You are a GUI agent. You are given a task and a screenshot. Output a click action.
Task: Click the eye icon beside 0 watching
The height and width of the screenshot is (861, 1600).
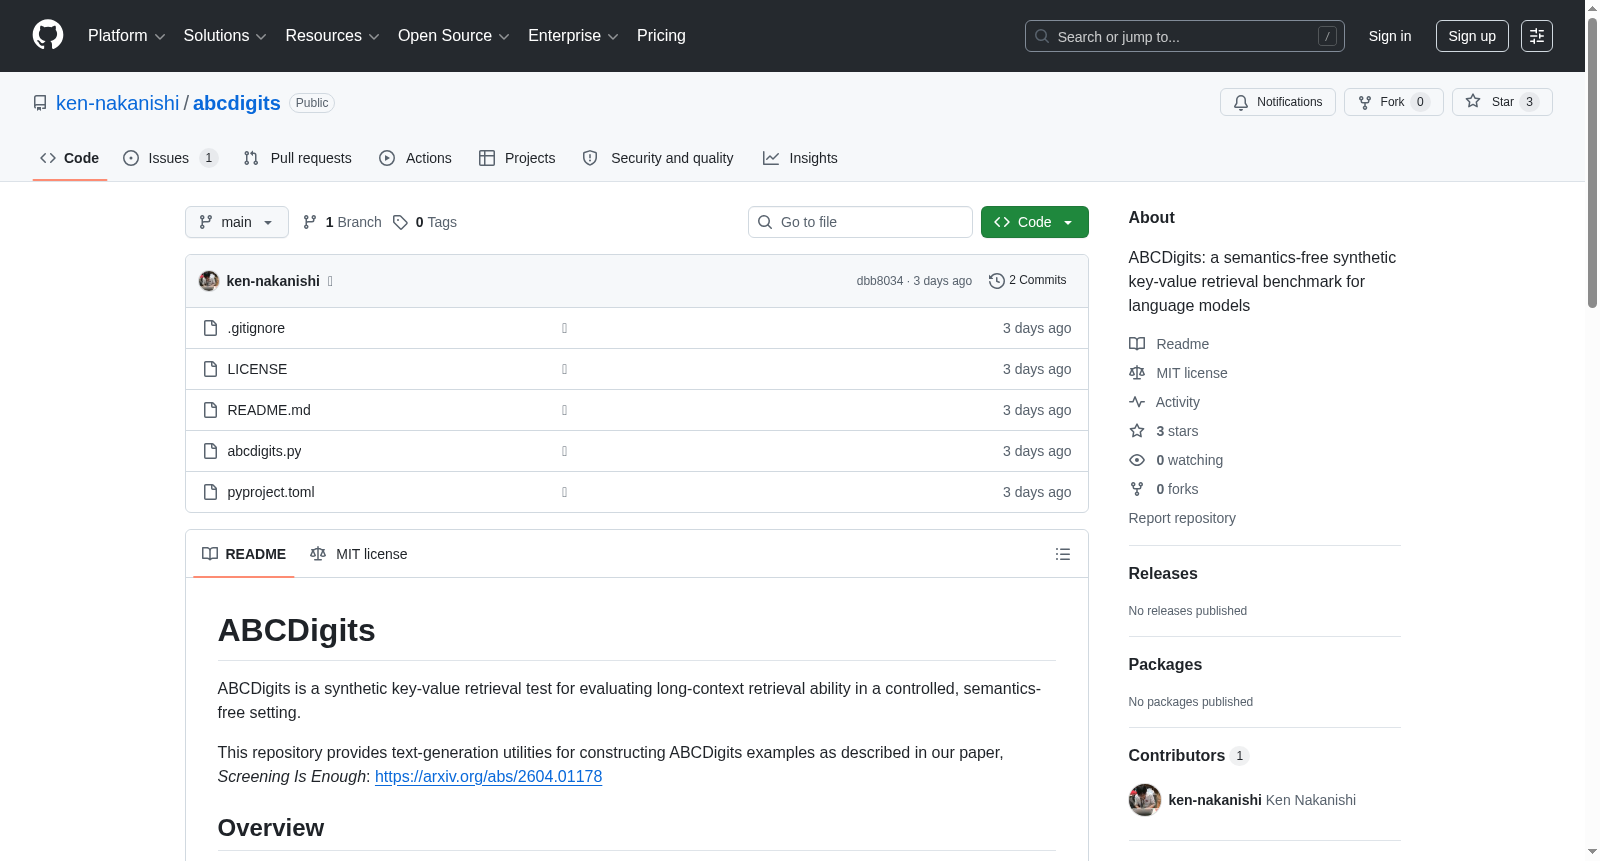(1137, 460)
